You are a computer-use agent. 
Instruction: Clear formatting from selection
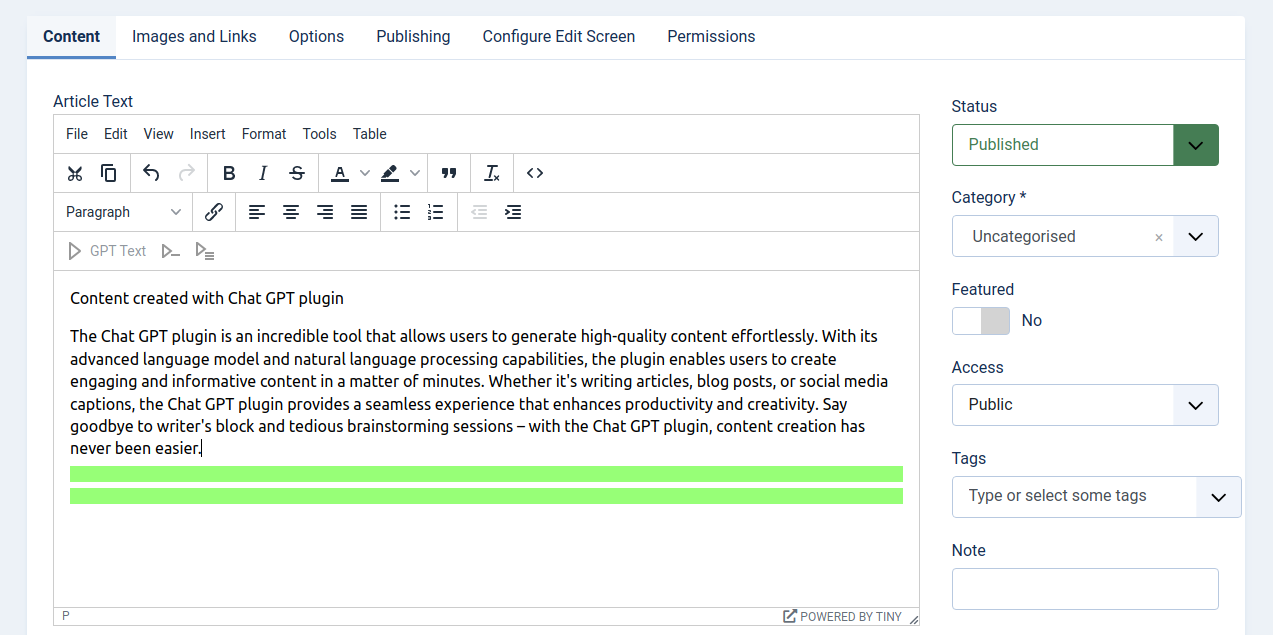(492, 173)
